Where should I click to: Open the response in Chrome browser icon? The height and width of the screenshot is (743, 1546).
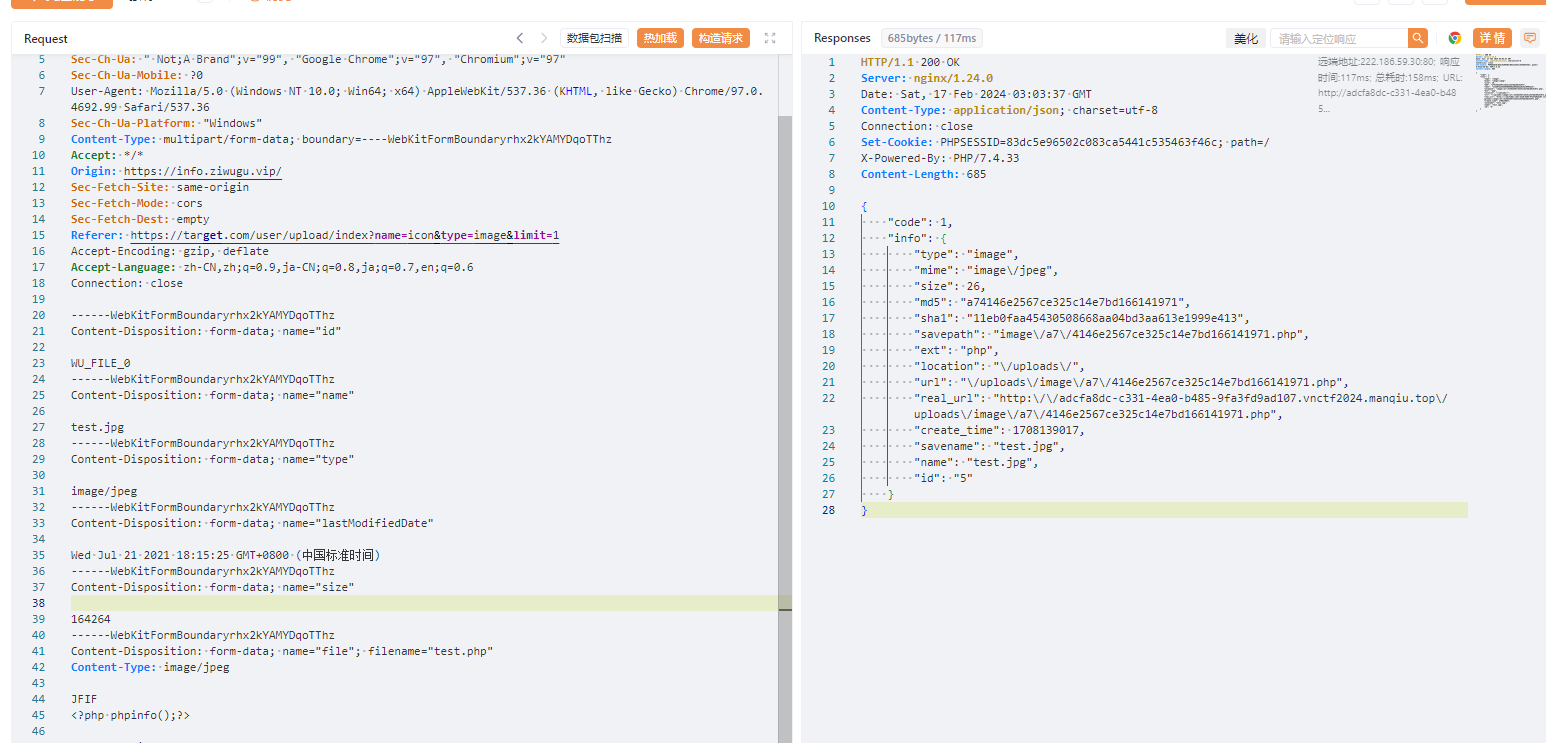click(1455, 38)
